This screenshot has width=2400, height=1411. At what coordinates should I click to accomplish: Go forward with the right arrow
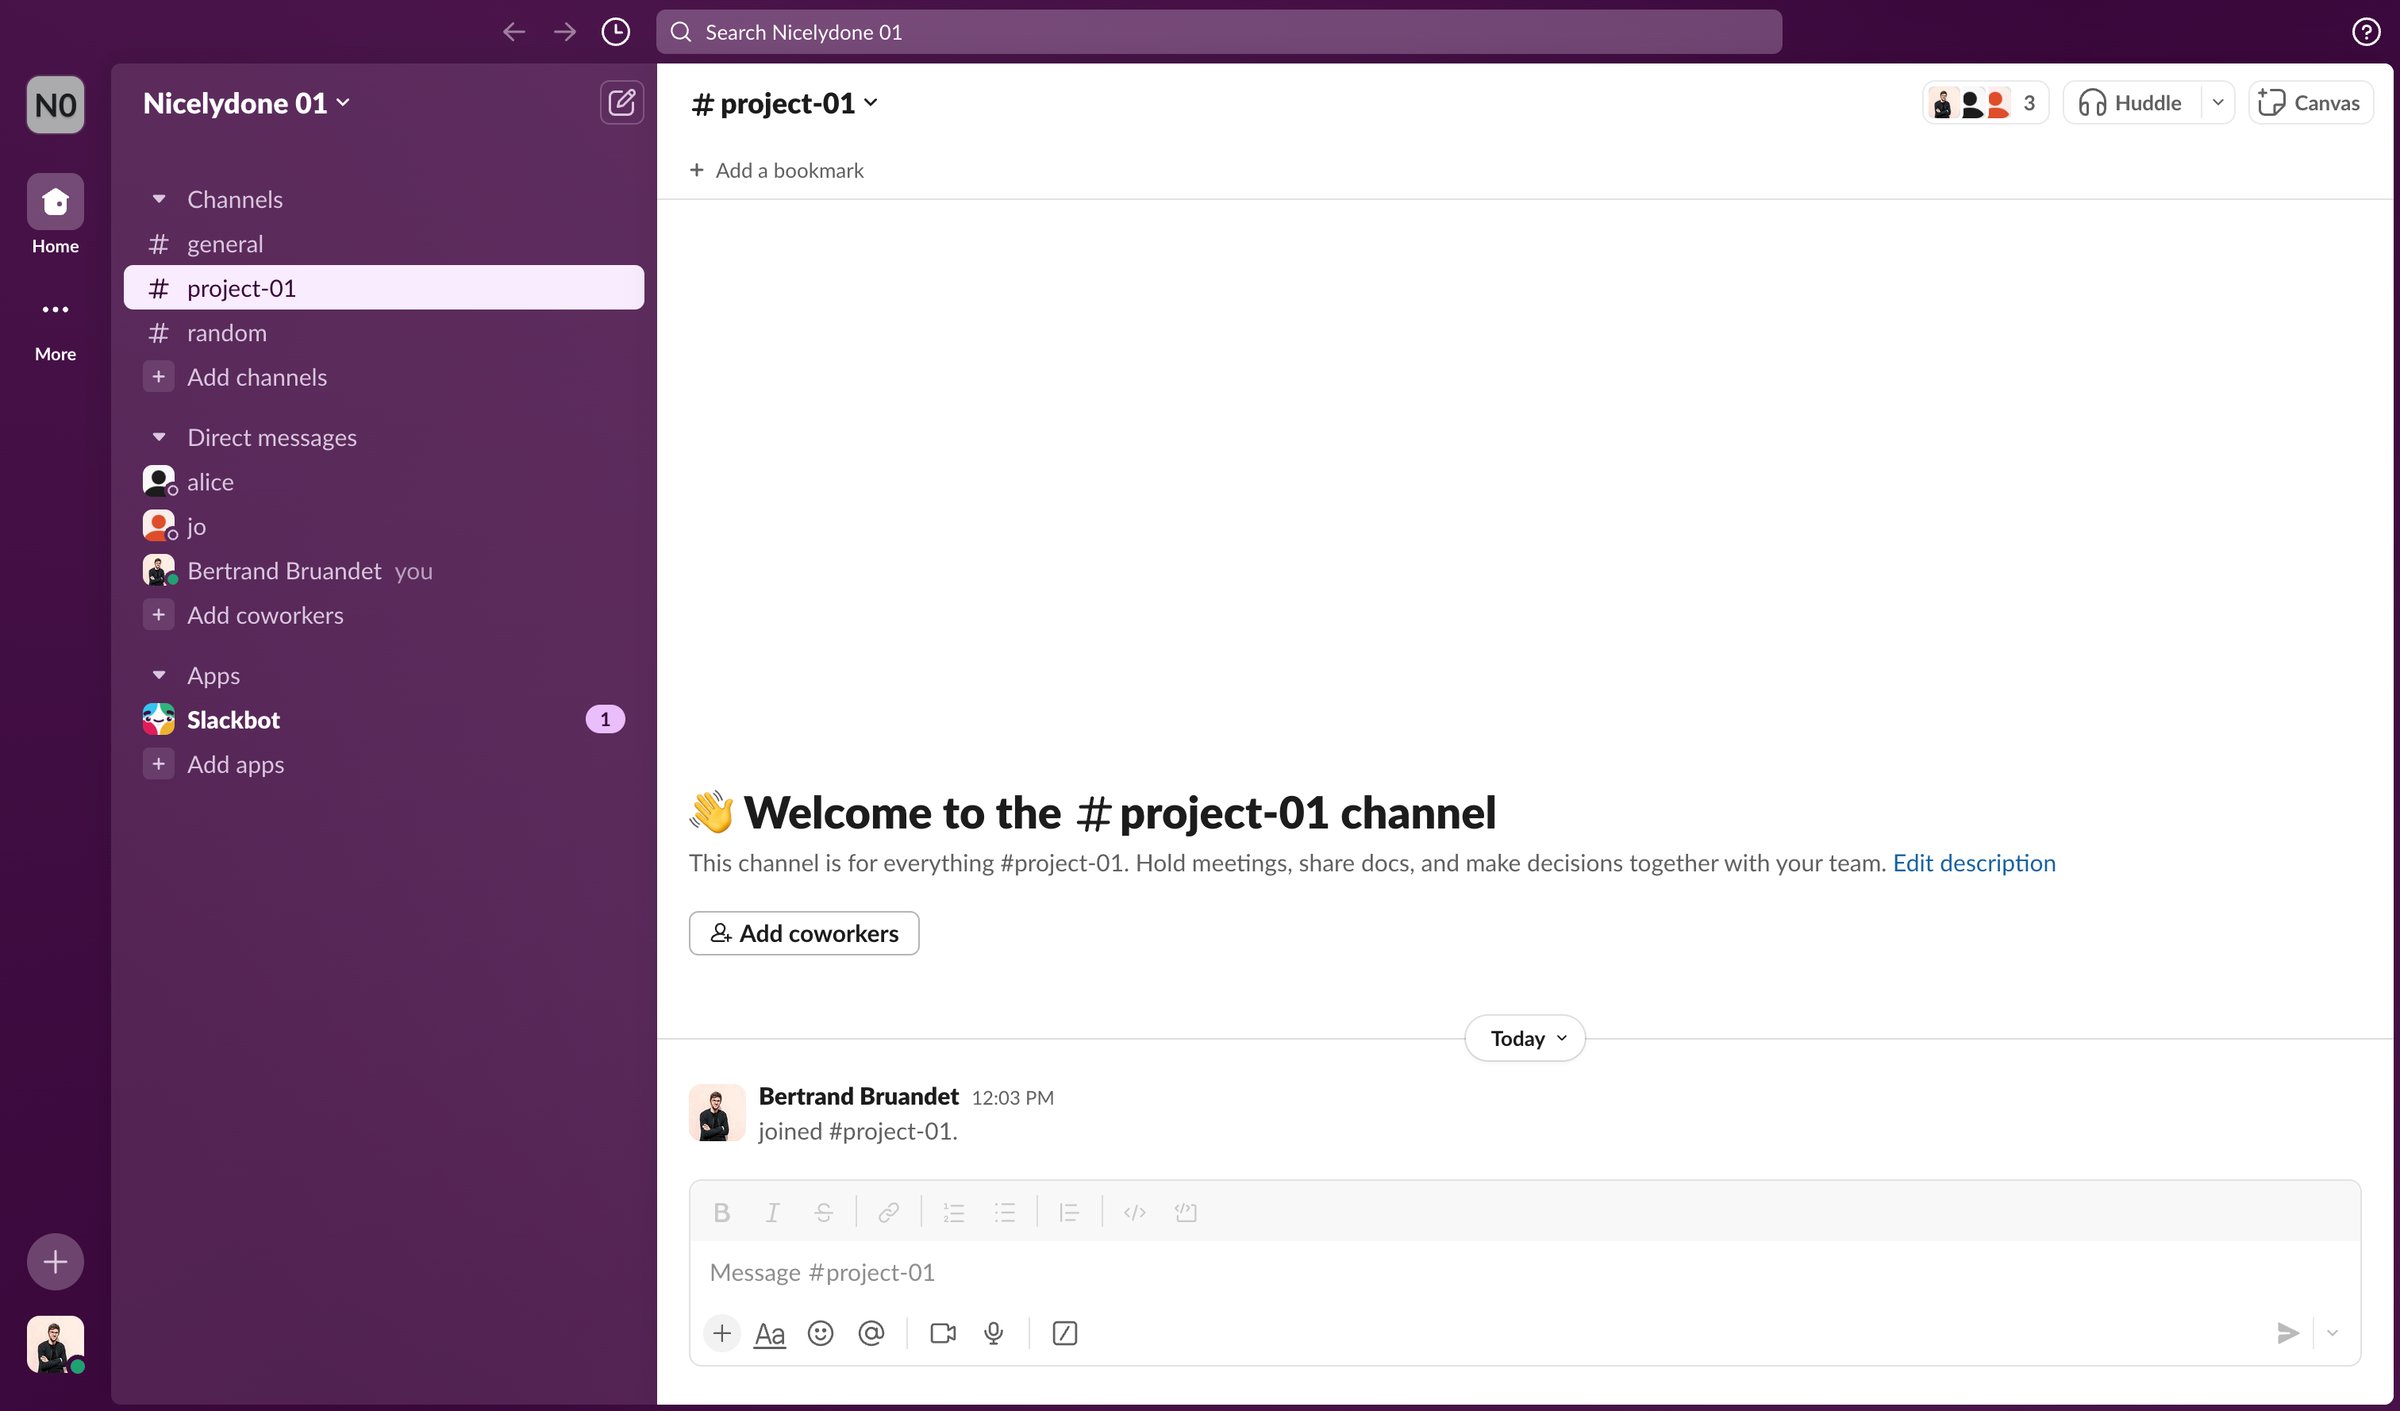tap(565, 32)
